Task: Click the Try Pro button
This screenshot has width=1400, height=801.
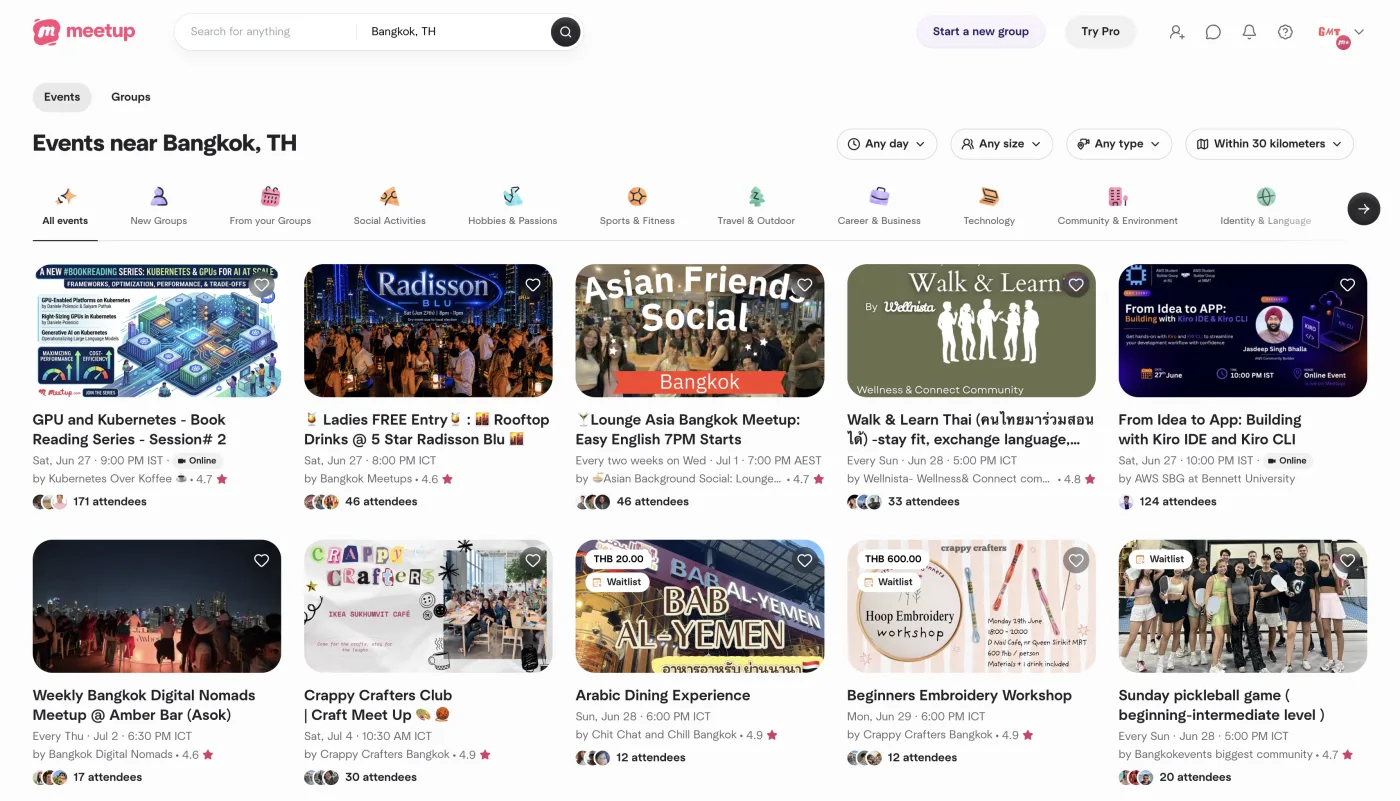Action: pyautogui.click(x=1100, y=32)
